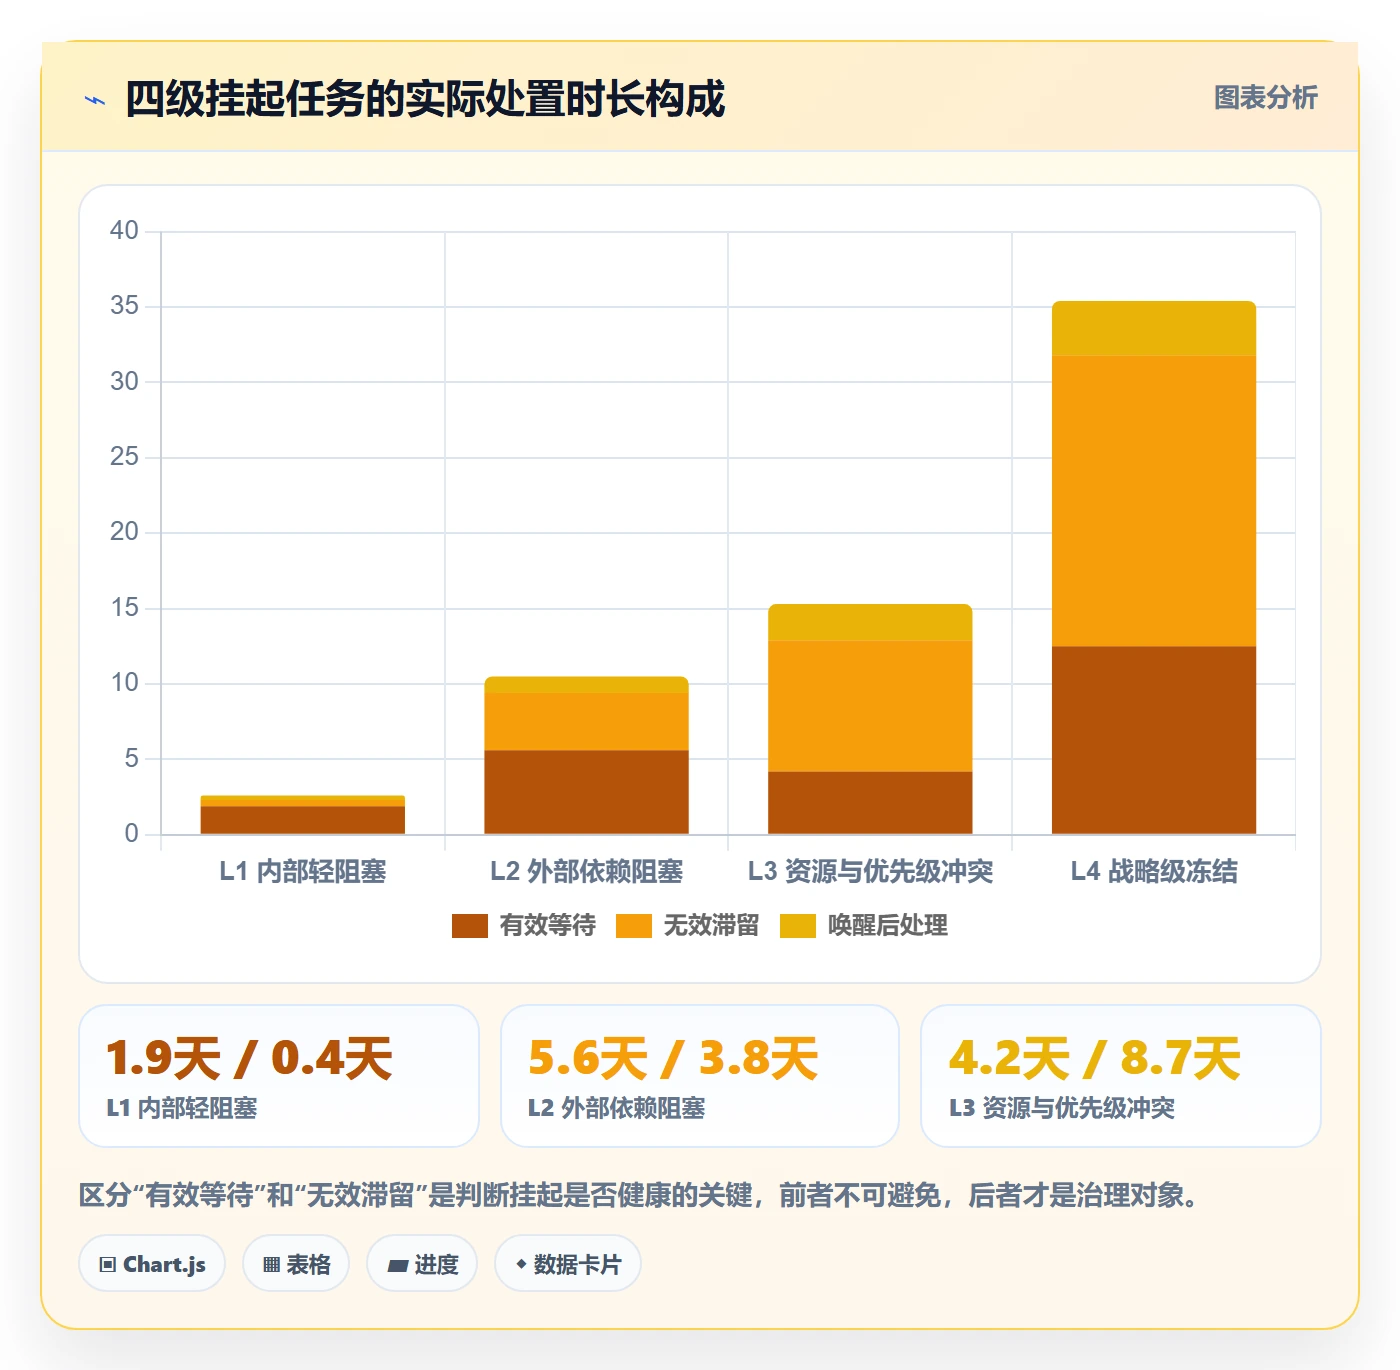1400x1370 pixels.
Task: Pick the yellow 唤醒后处理 top of the L2 bar
Action: (586, 685)
